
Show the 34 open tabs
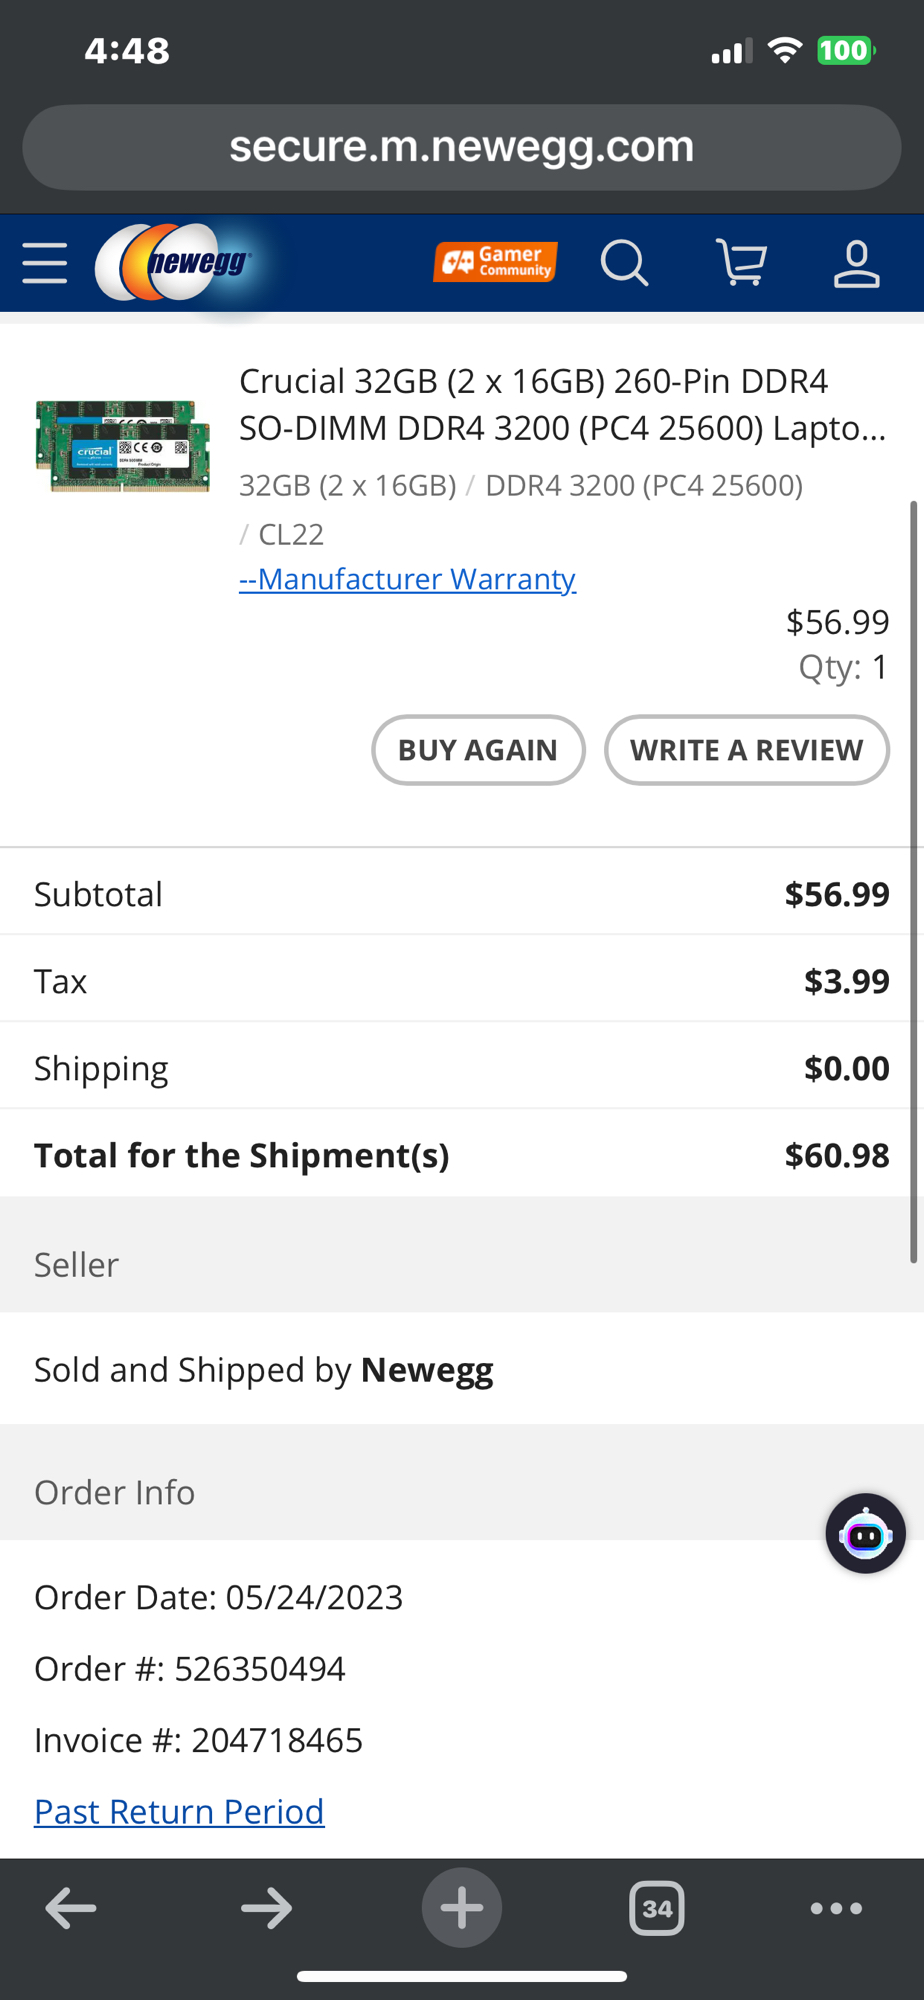coord(656,1908)
